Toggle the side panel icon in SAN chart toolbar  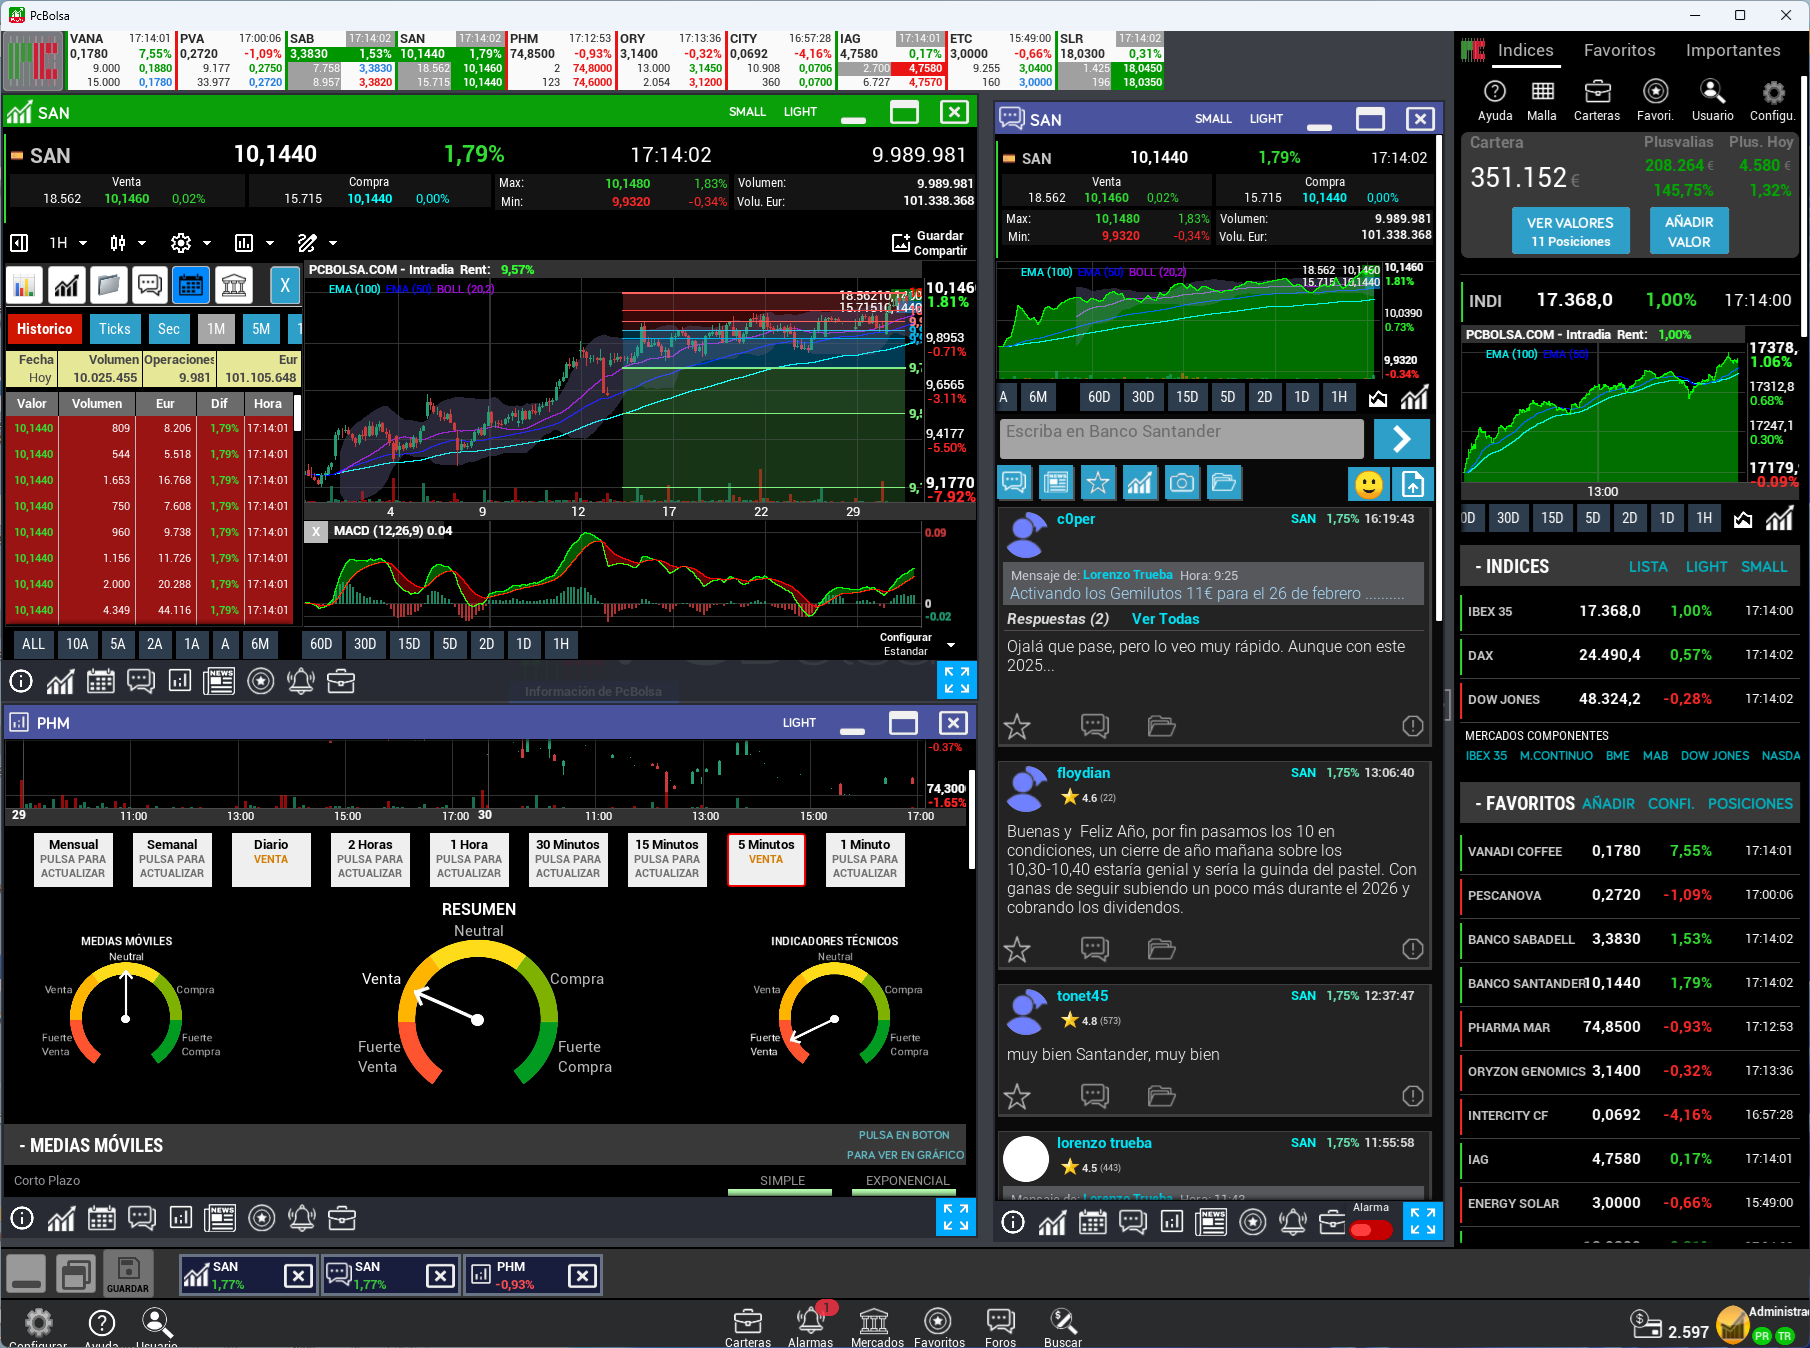click(19, 243)
